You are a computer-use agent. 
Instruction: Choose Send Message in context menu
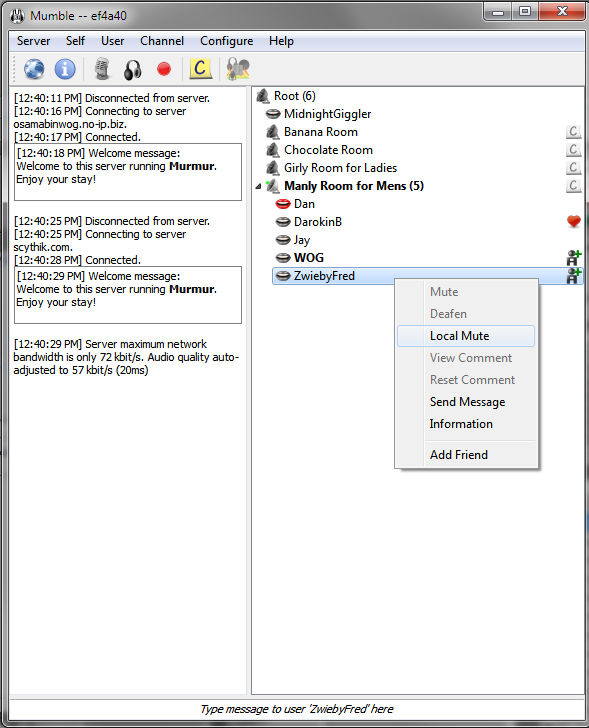[x=466, y=402]
